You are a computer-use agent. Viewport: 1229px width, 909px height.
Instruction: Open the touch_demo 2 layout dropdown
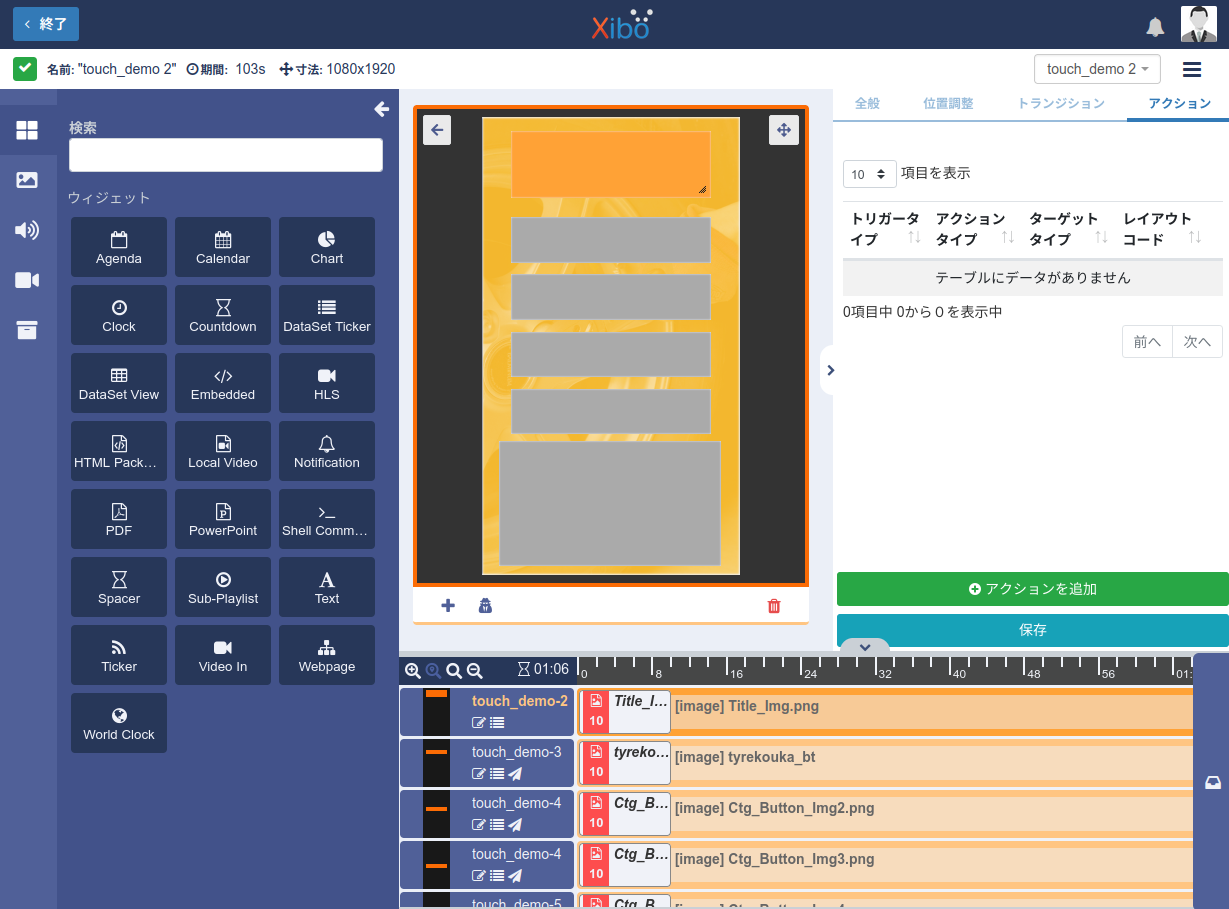pos(1097,69)
